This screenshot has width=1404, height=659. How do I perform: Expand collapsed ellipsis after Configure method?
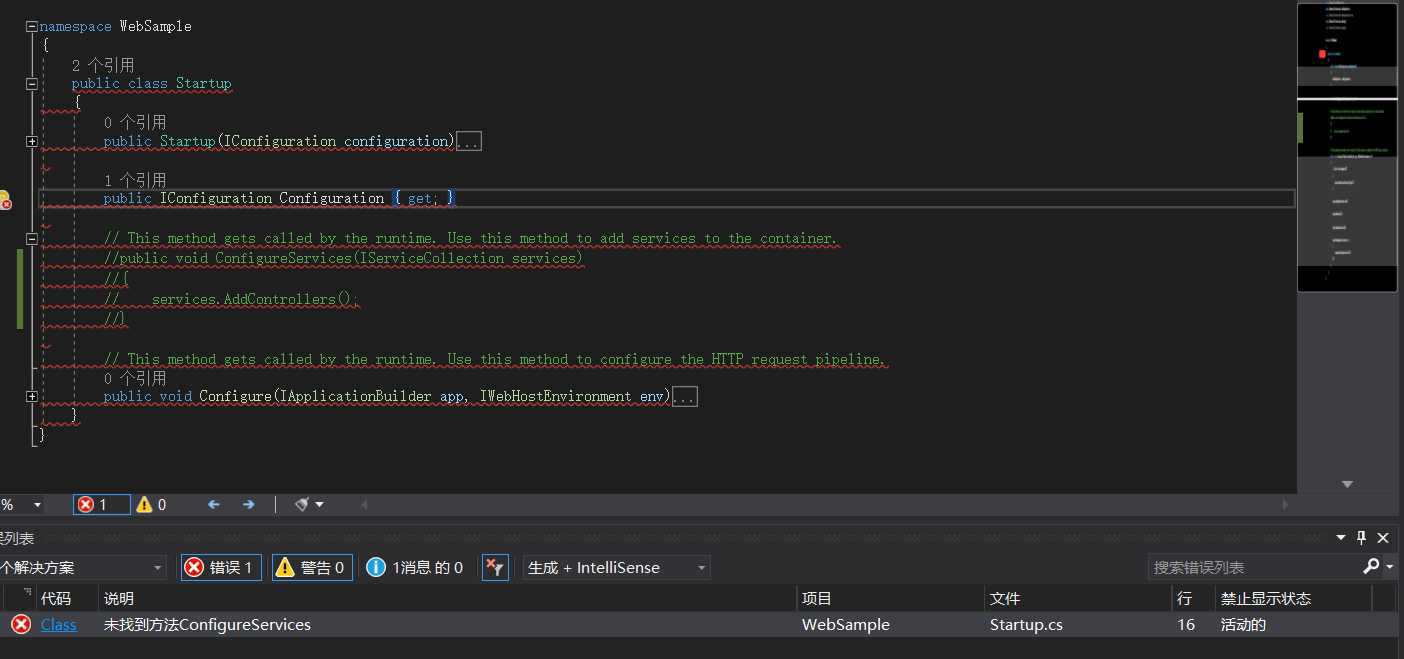click(x=685, y=397)
